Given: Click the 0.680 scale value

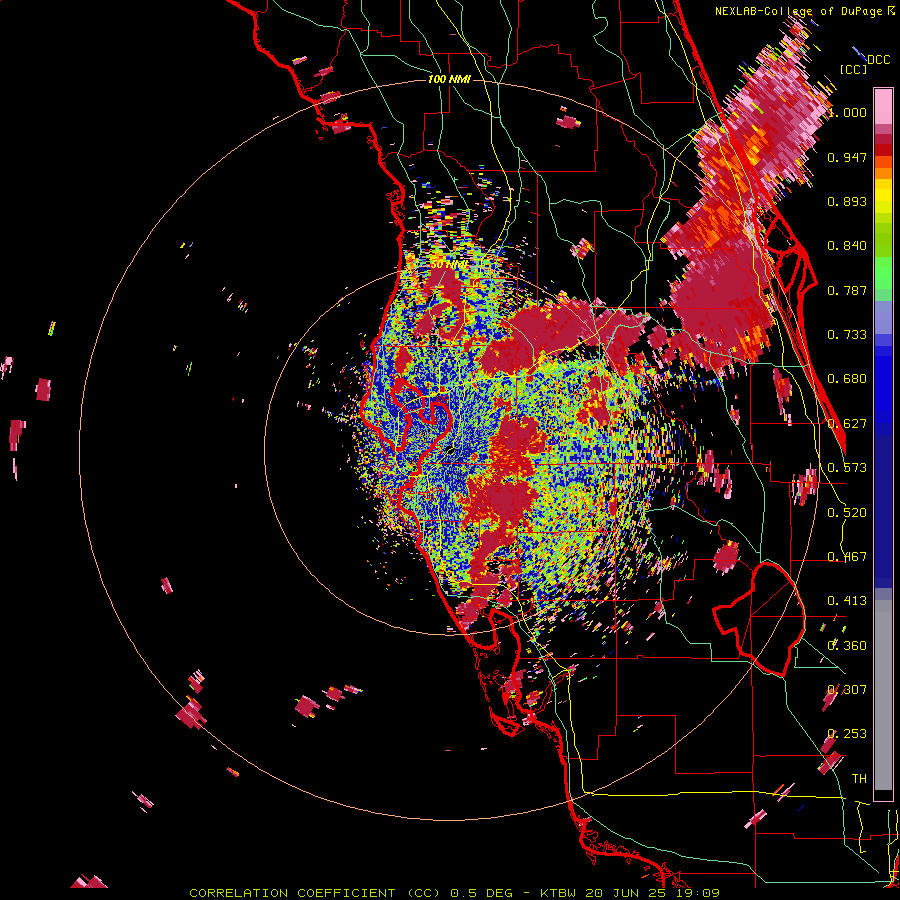Looking at the screenshot, I should coord(847,379).
